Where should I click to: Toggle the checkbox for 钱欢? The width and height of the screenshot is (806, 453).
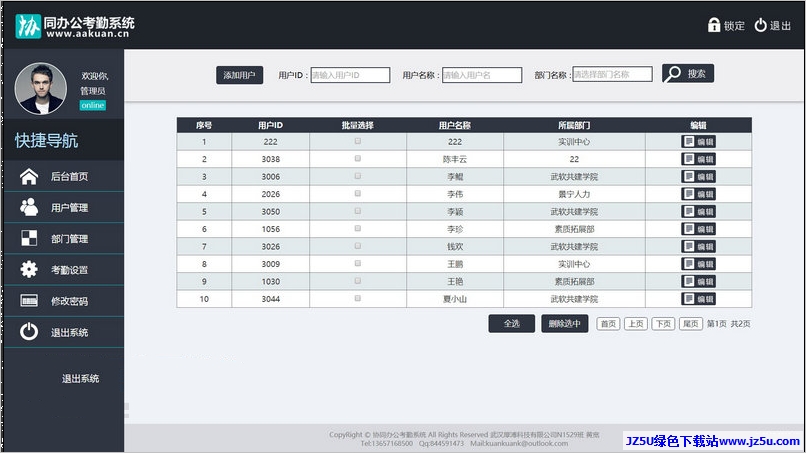tap(358, 246)
